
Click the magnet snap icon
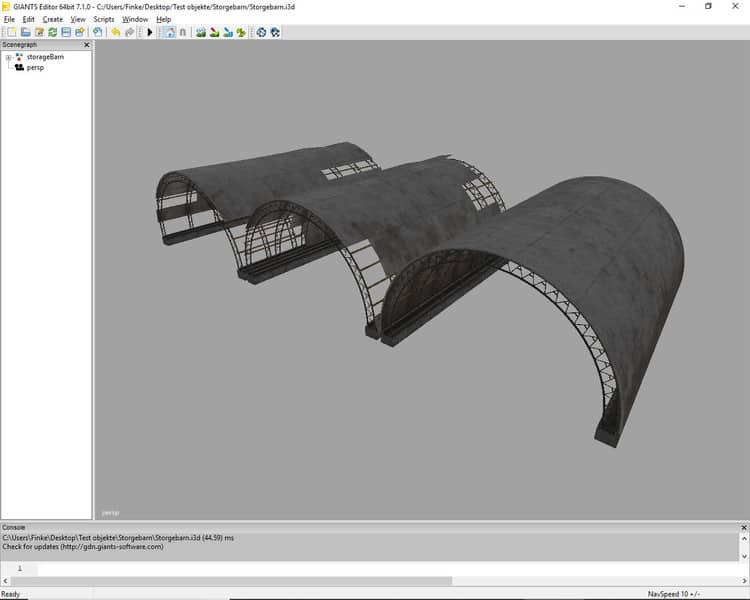pos(182,32)
